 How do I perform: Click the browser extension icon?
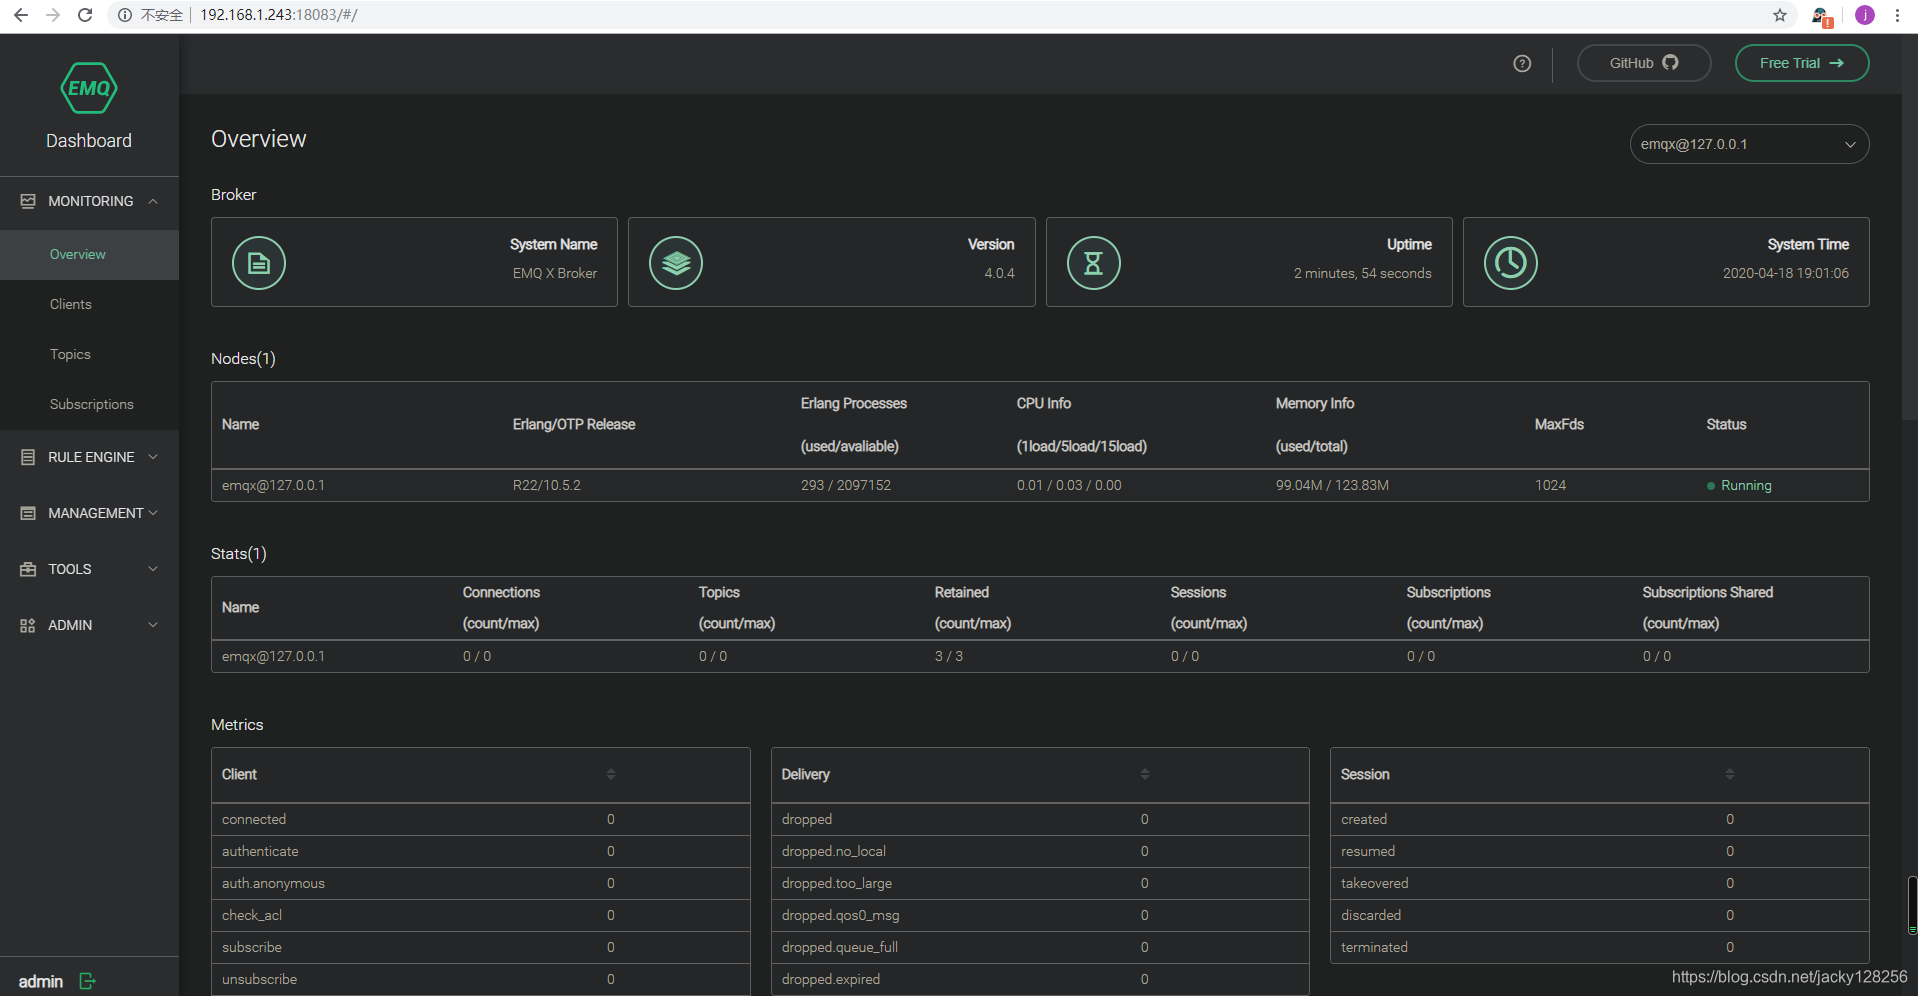coord(1821,16)
